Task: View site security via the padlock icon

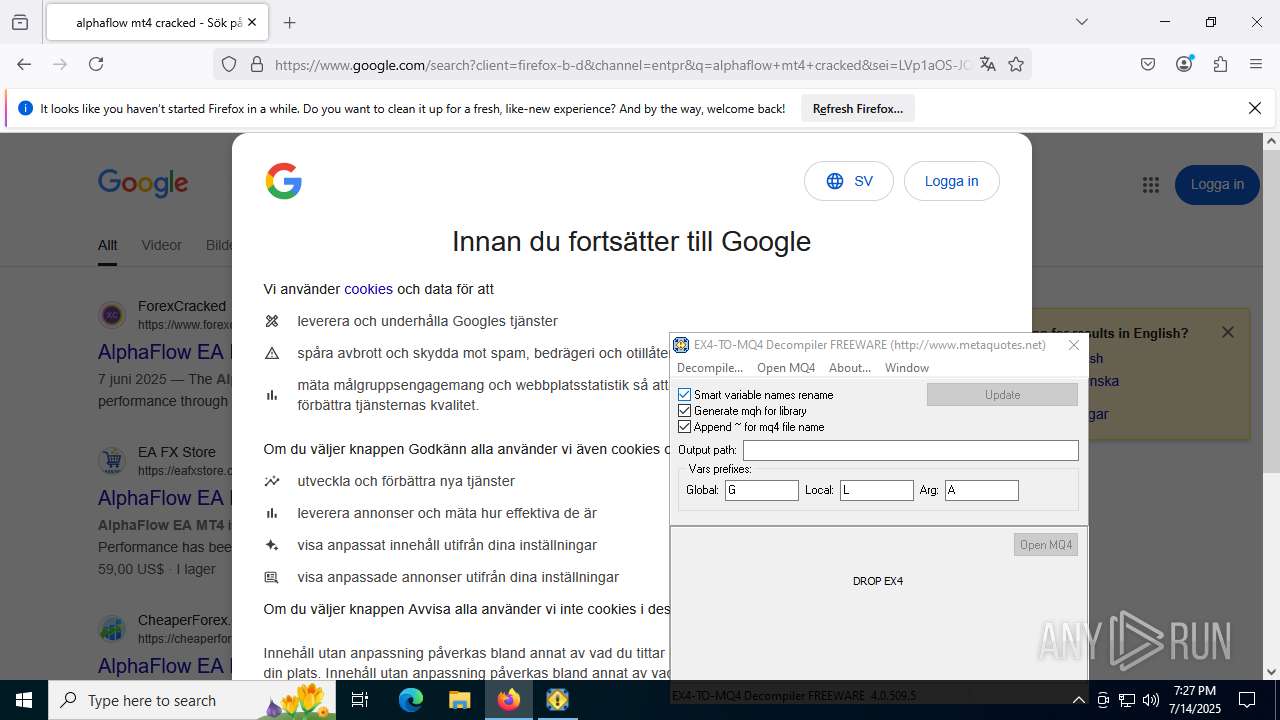Action: pos(257,65)
